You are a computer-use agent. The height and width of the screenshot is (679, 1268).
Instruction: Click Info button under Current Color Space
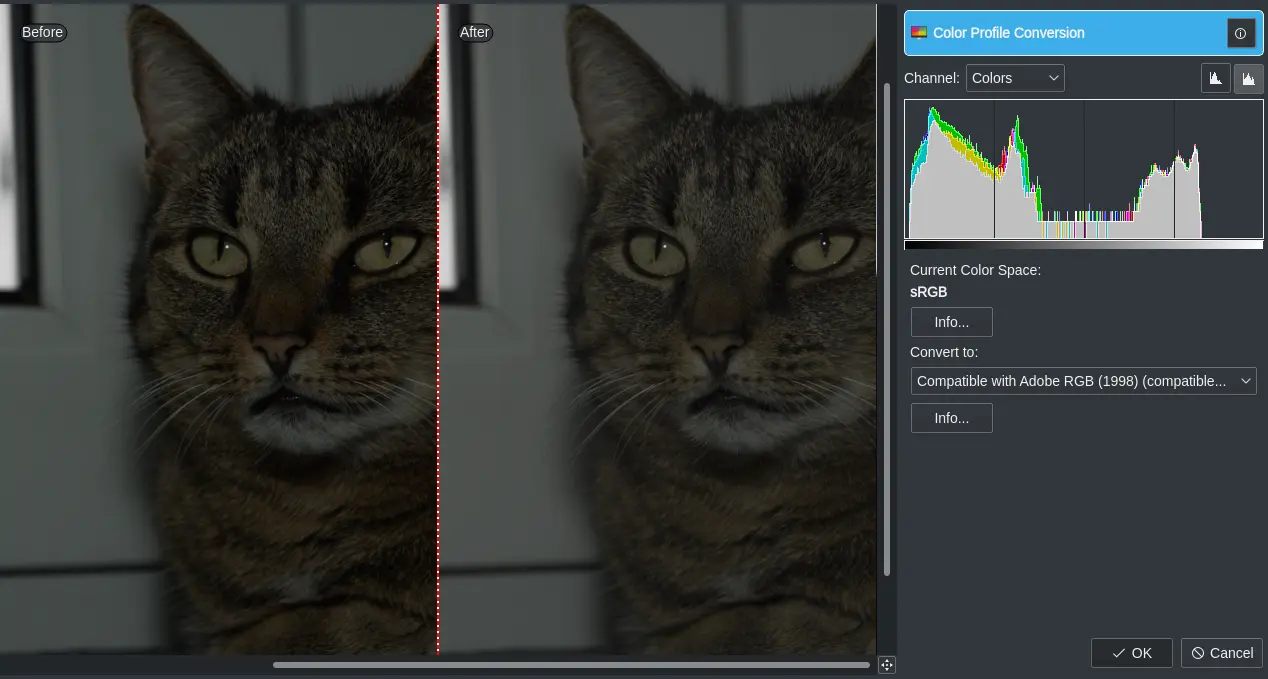pos(951,321)
